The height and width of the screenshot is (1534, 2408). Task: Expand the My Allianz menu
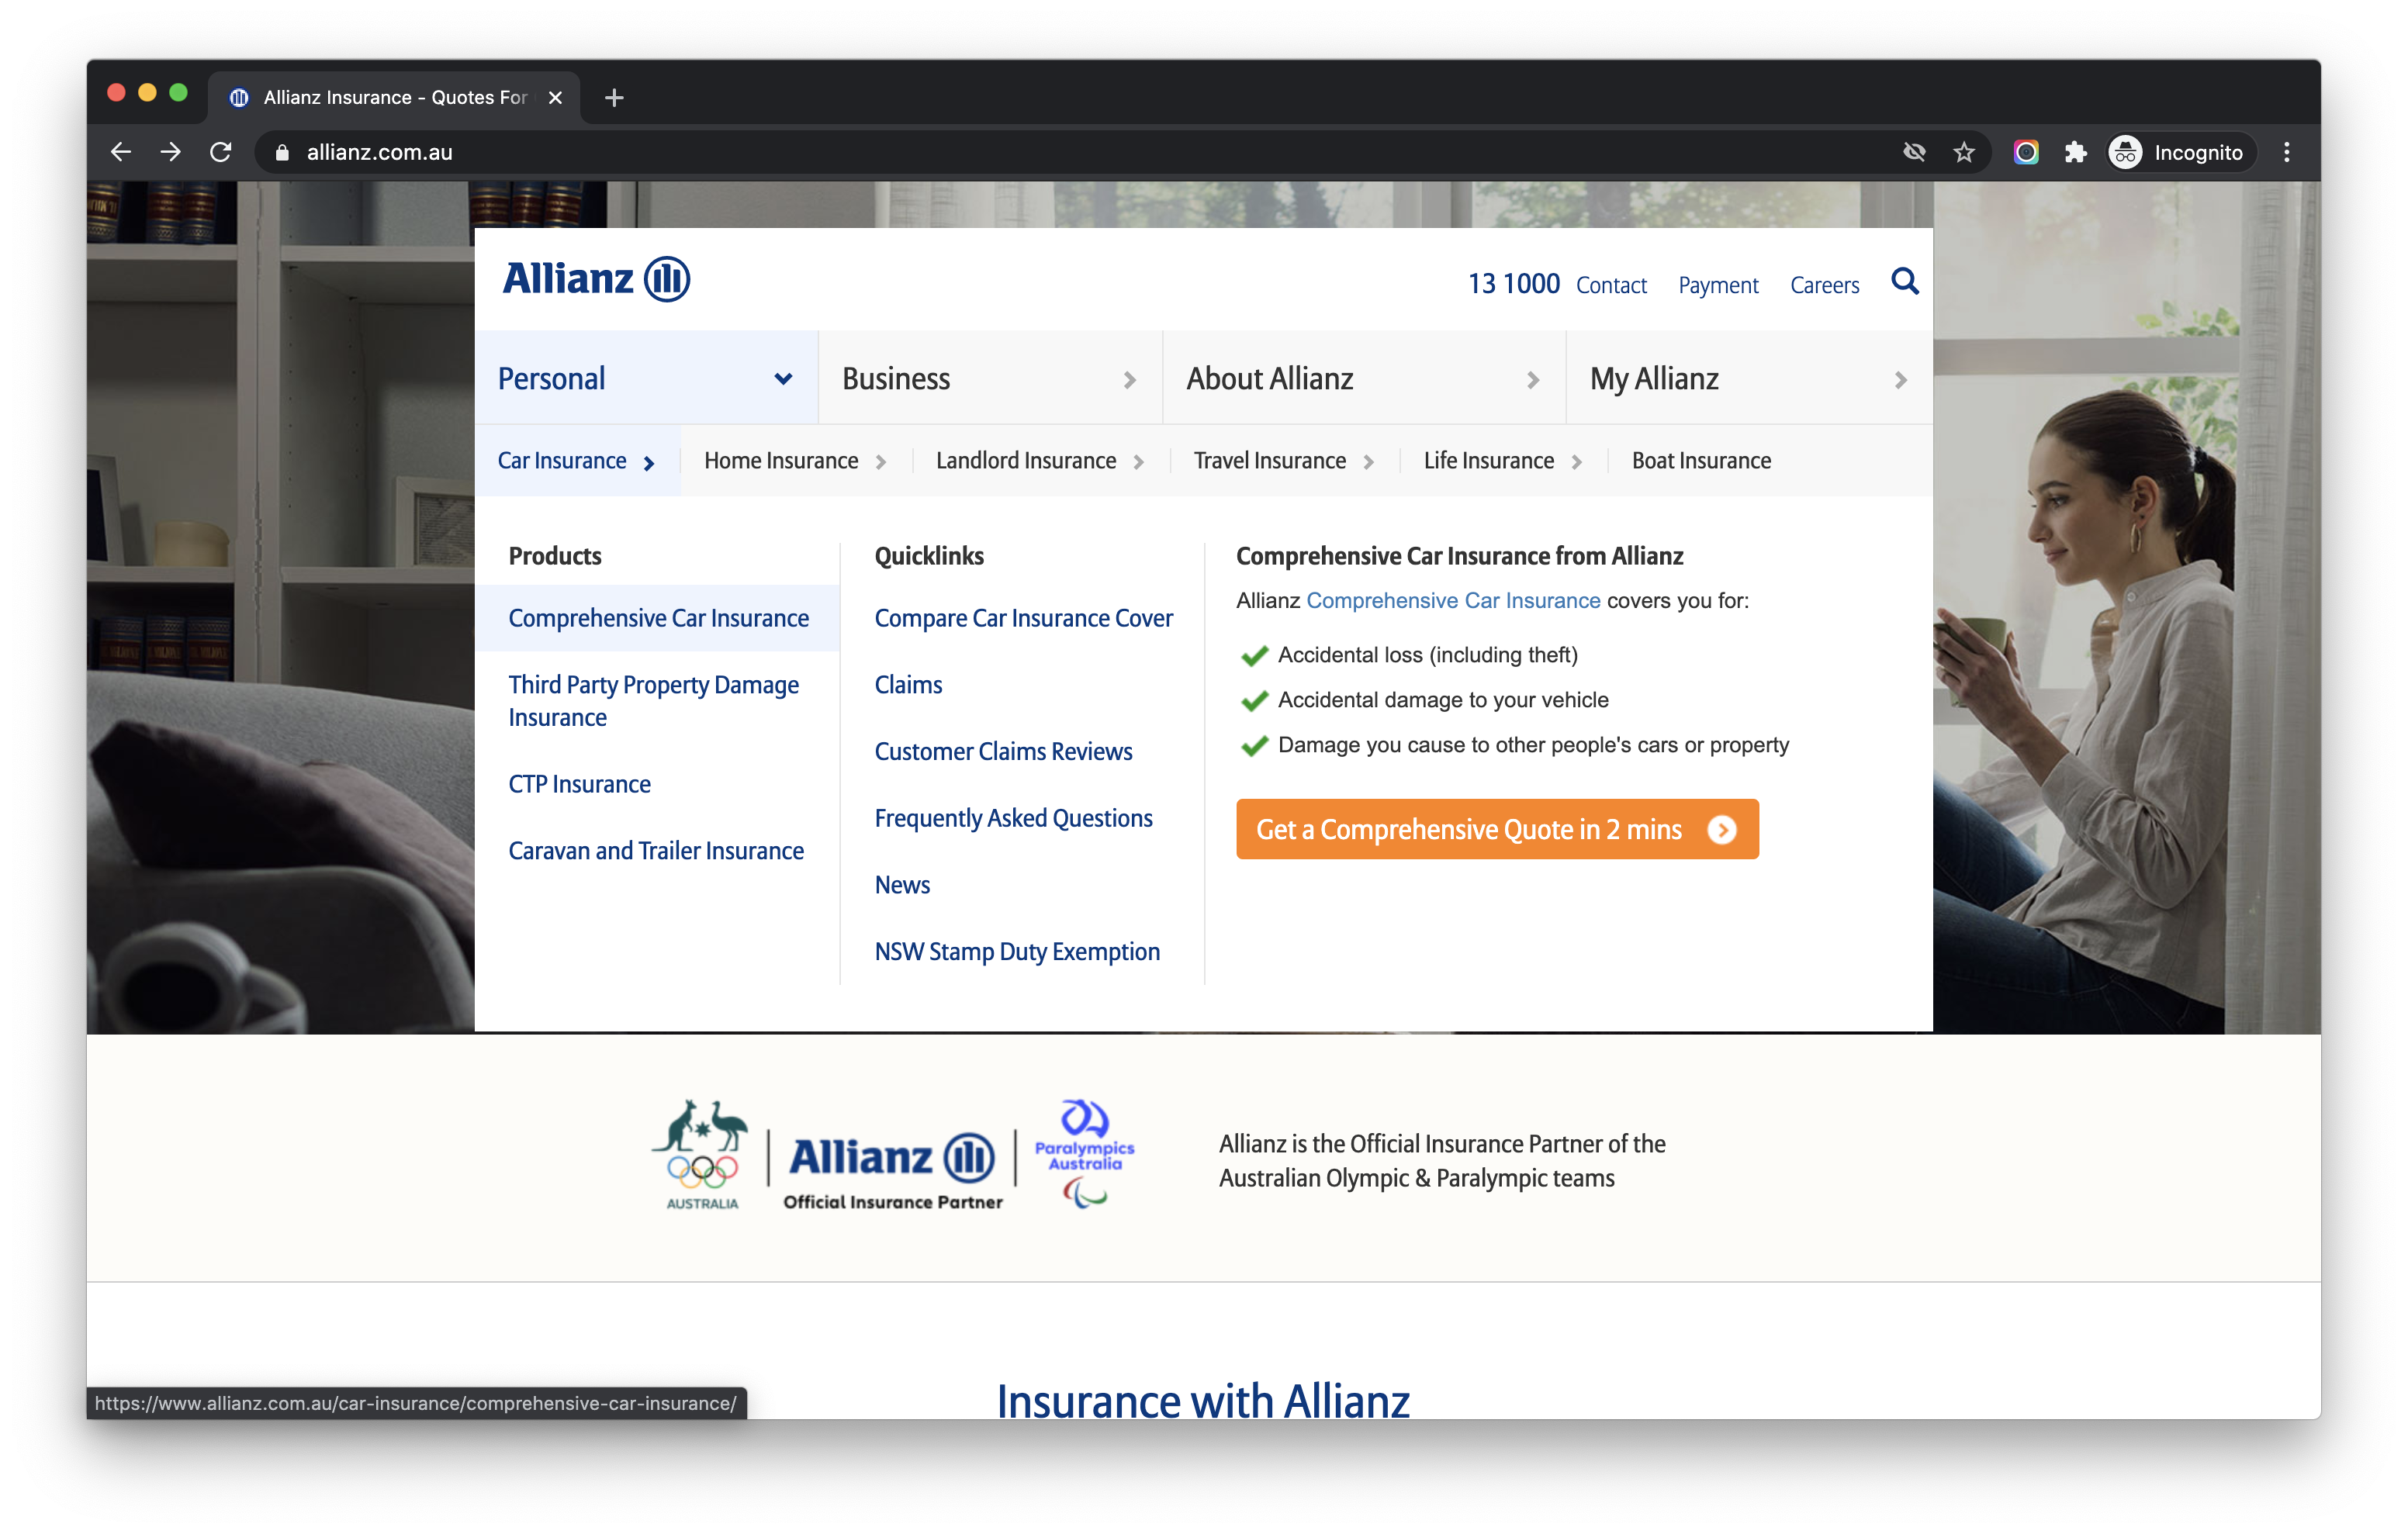[1749, 378]
